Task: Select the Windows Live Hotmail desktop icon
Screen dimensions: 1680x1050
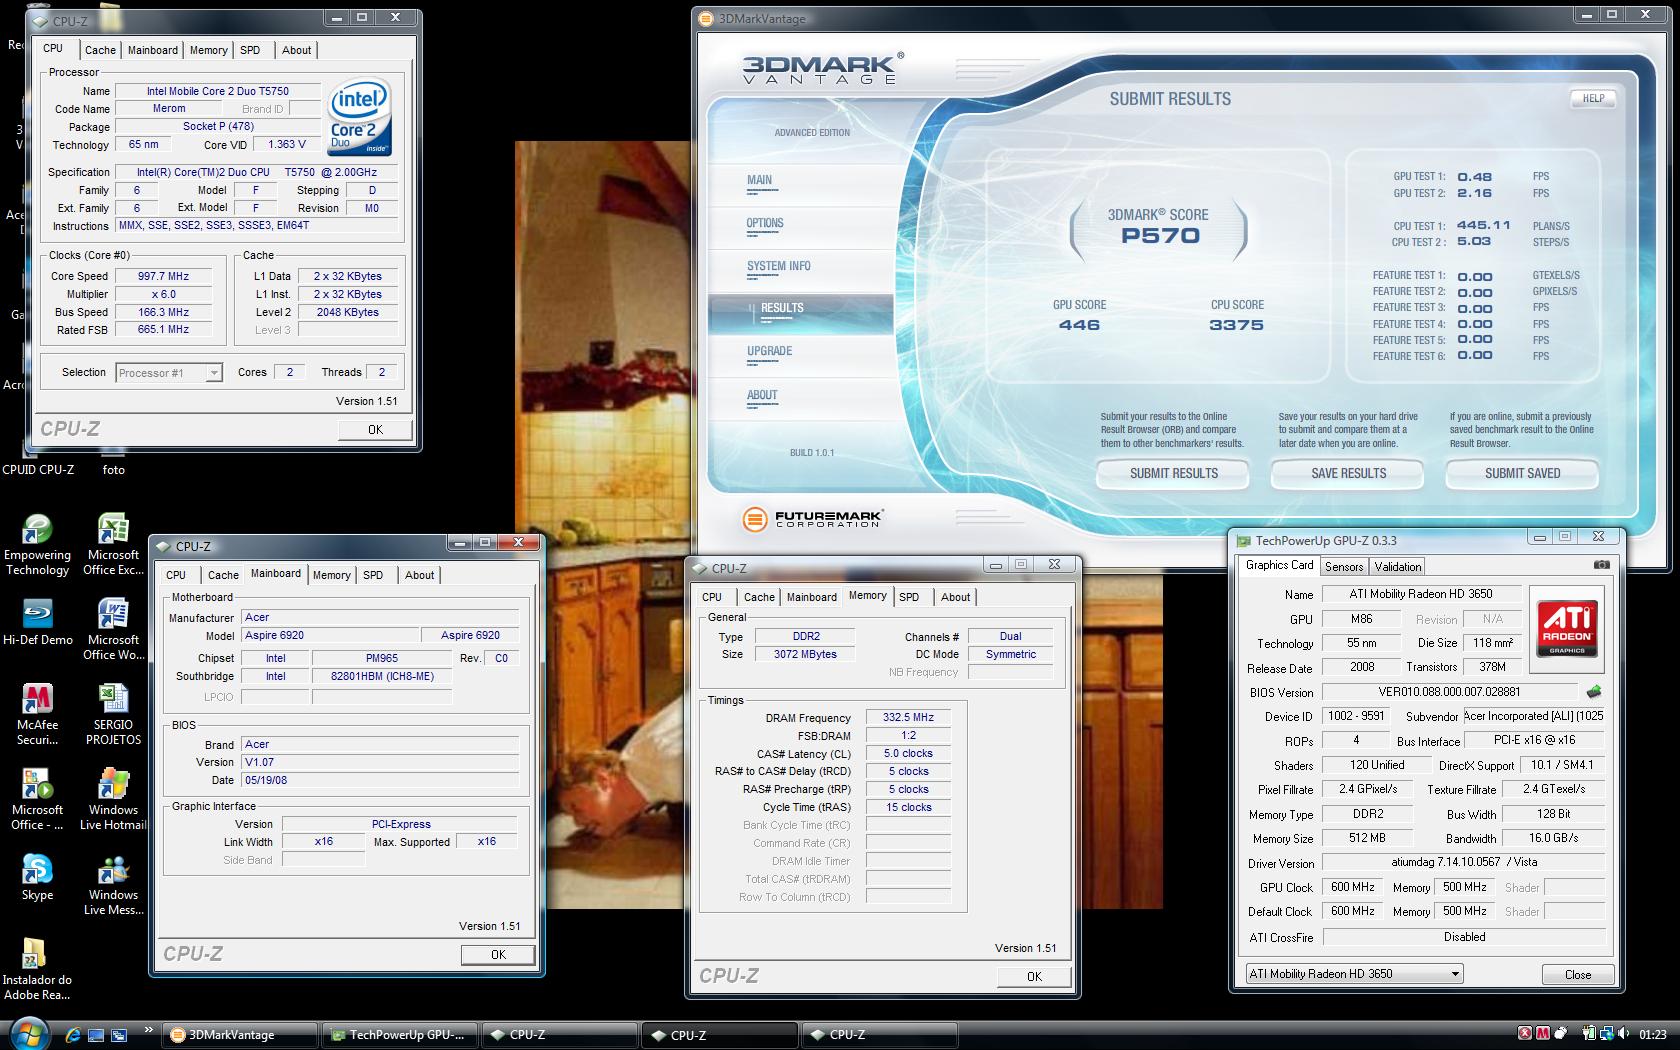Action: [x=113, y=800]
